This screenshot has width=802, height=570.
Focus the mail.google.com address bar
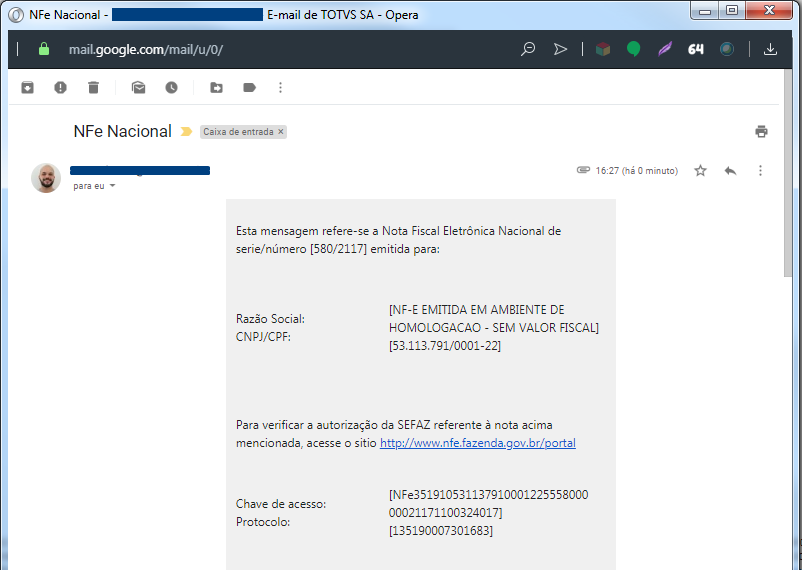coord(146,50)
